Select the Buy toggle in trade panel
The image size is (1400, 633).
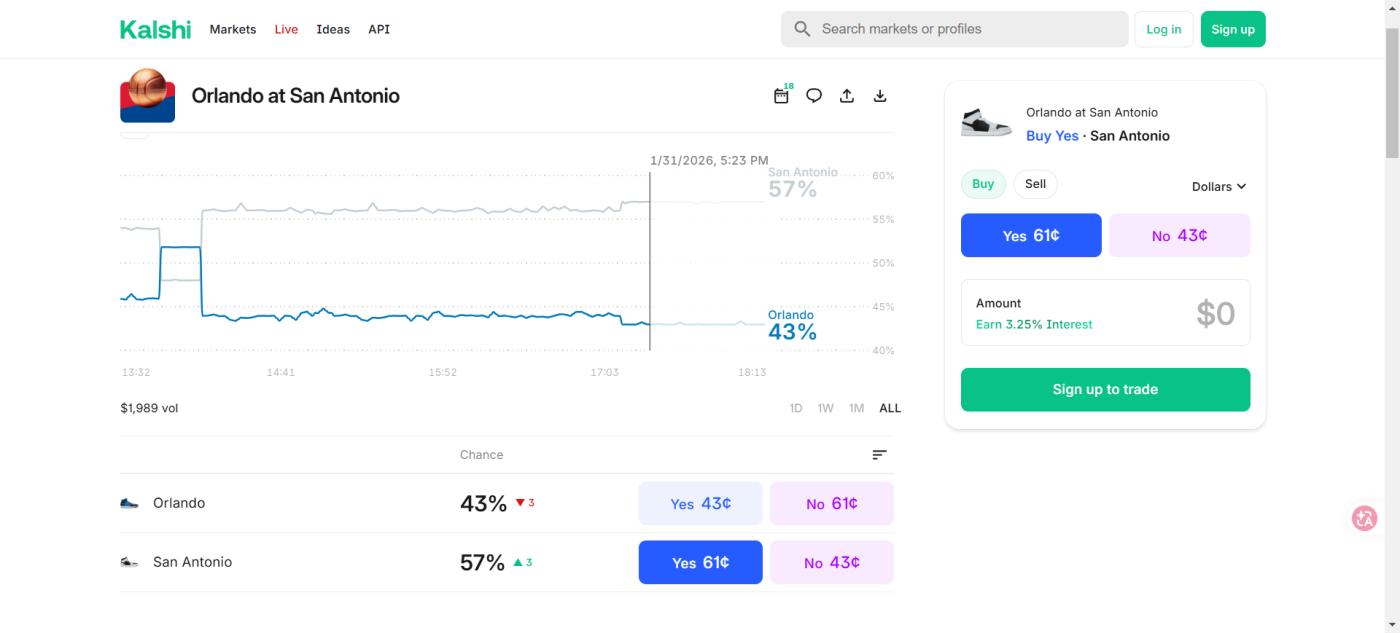pyautogui.click(x=983, y=184)
